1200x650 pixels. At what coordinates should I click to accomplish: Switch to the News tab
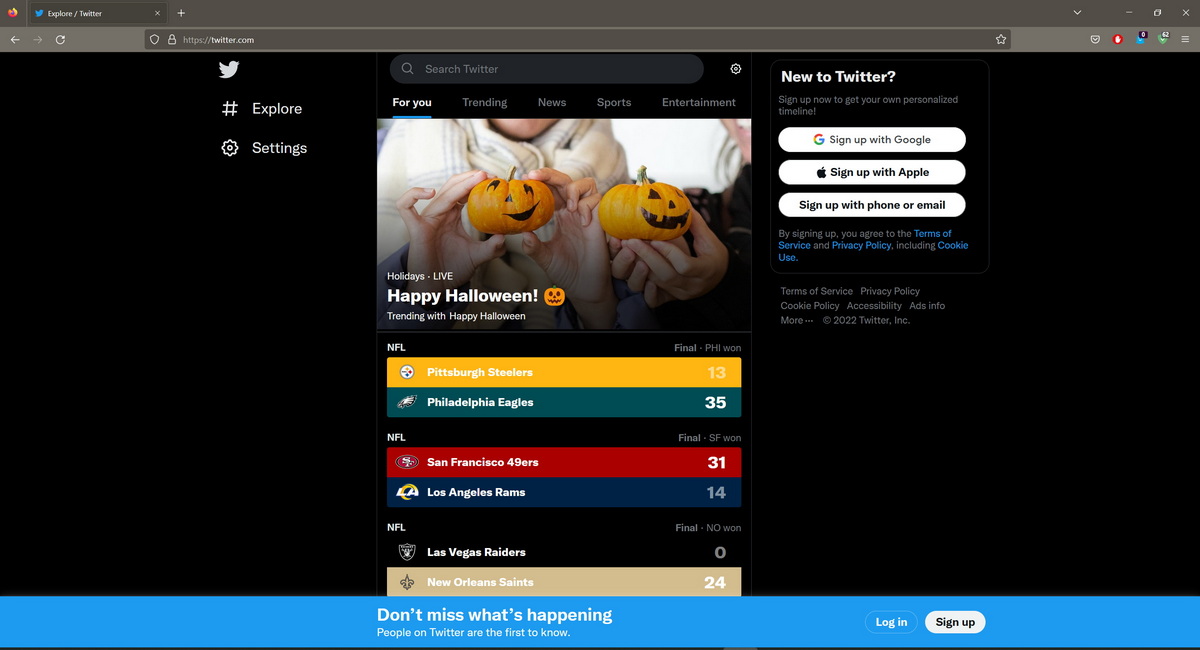[x=552, y=102]
